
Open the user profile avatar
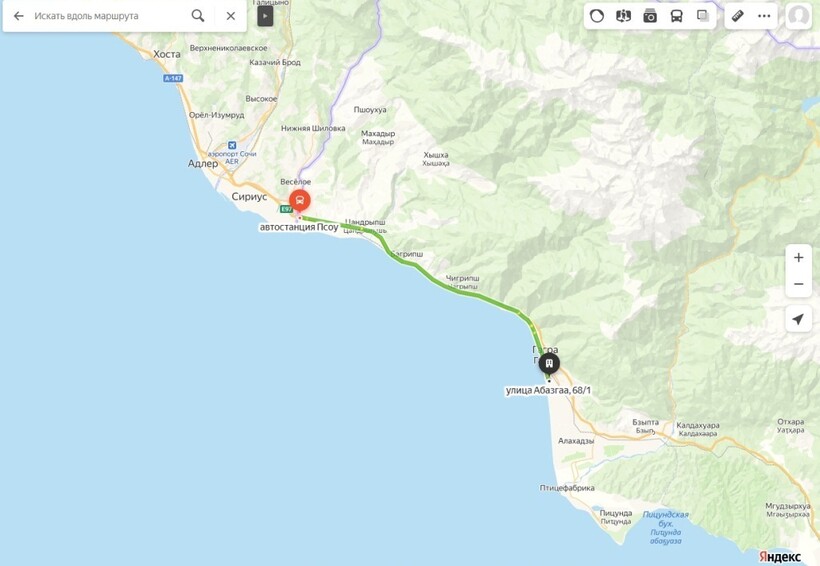click(799, 16)
